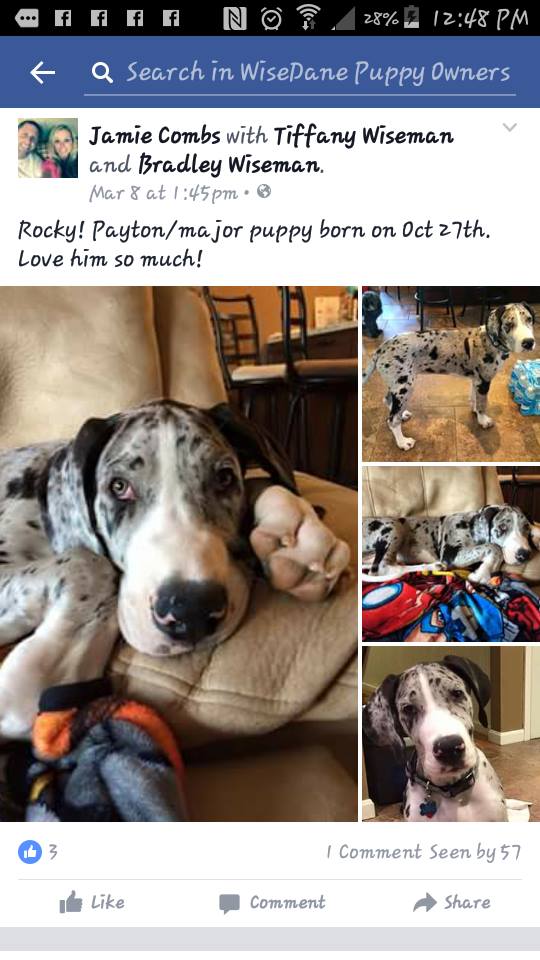Open post timestamp Mar 8 at 1:45pm
This screenshot has height=960, width=540.
pyautogui.click(x=163, y=193)
